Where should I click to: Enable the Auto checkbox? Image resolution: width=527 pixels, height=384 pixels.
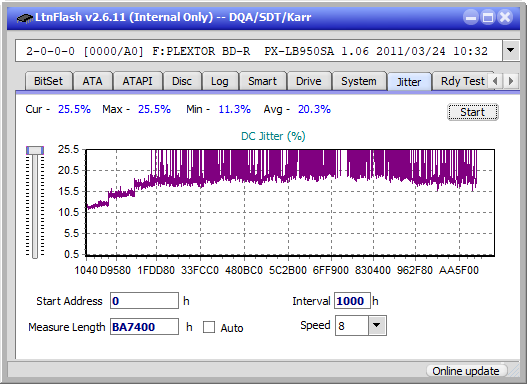(209, 327)
